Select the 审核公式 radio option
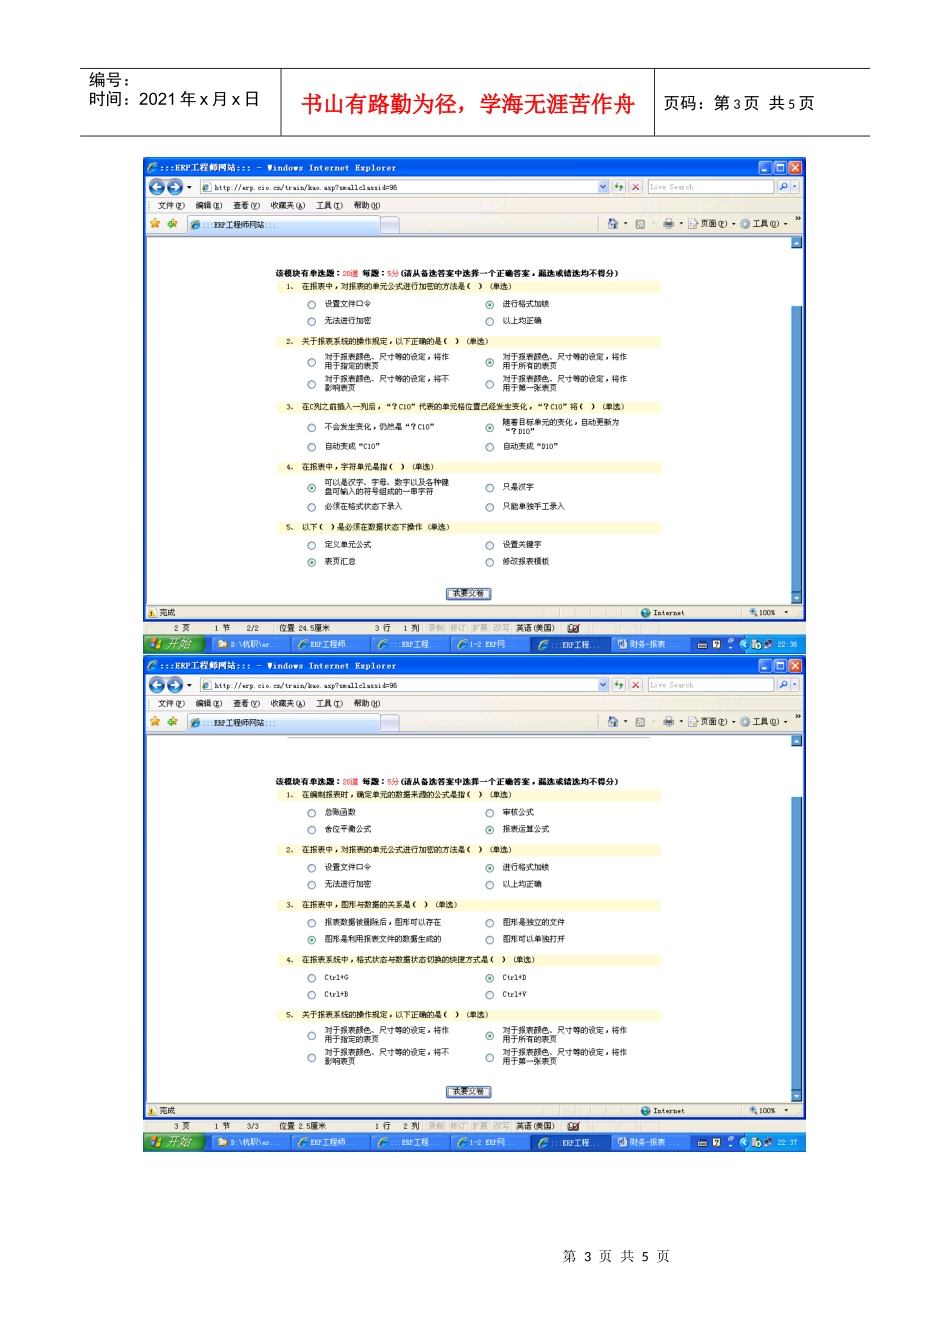 tap(490, 813)
